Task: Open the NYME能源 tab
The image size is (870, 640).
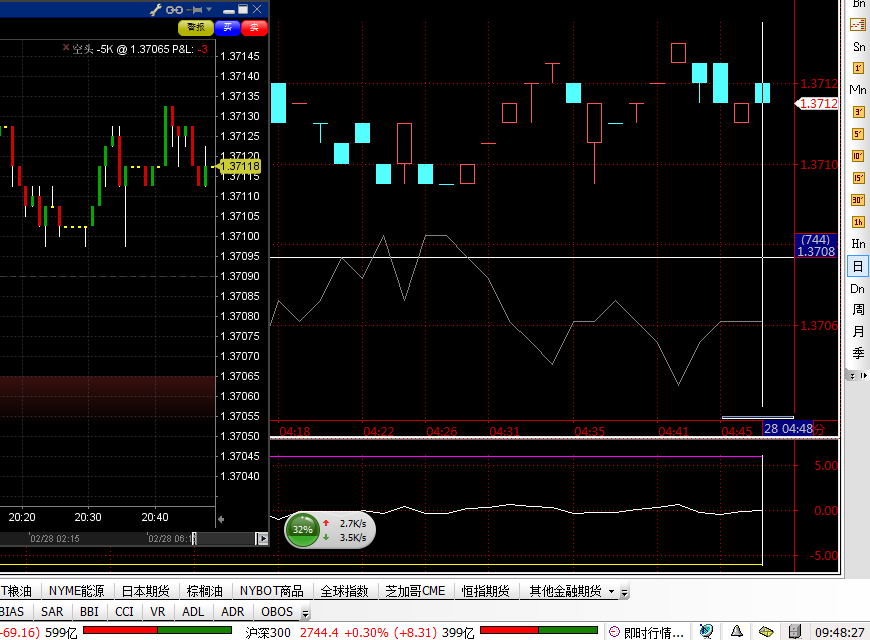Action: (x=76, y=591)
